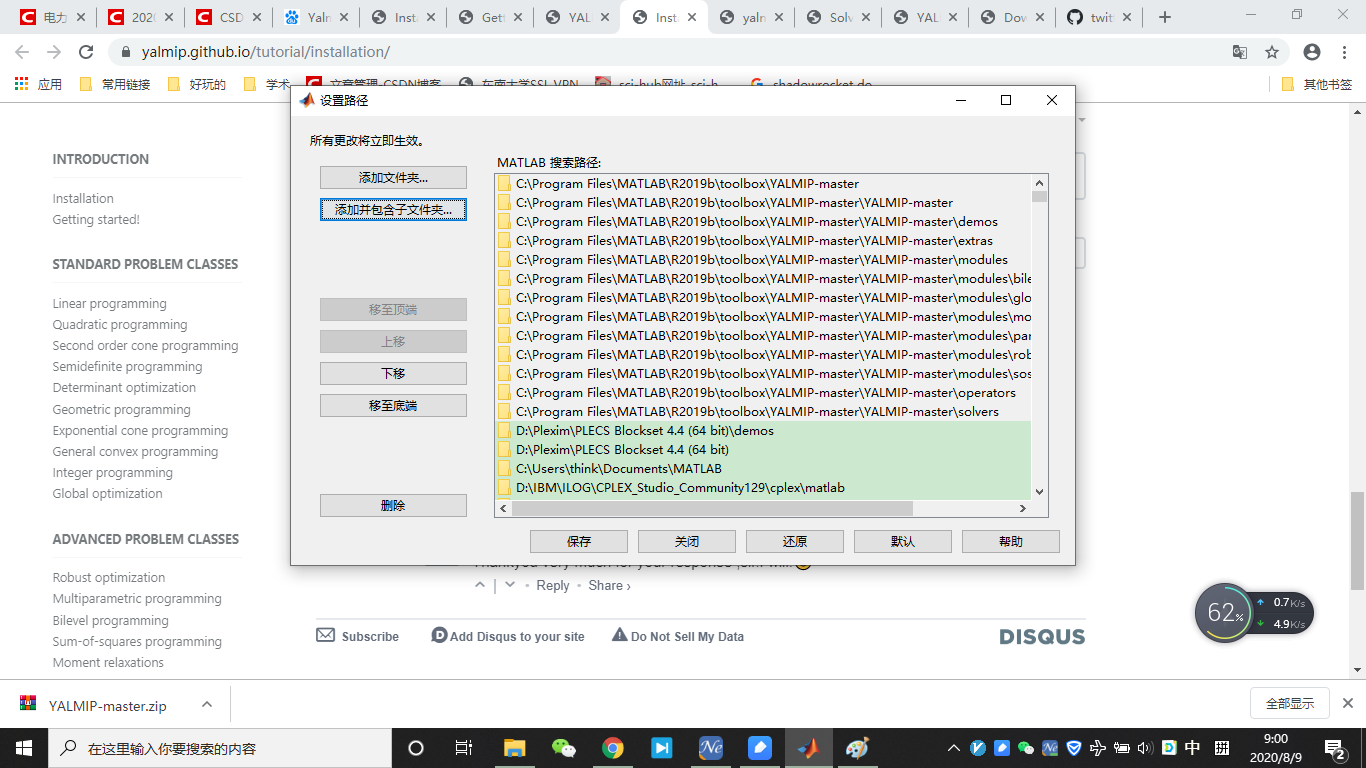Screen dimensions: 1366x768
Task: Select the CPLEX_Studio_Community129 matlab path
Action: pos(764,487)
